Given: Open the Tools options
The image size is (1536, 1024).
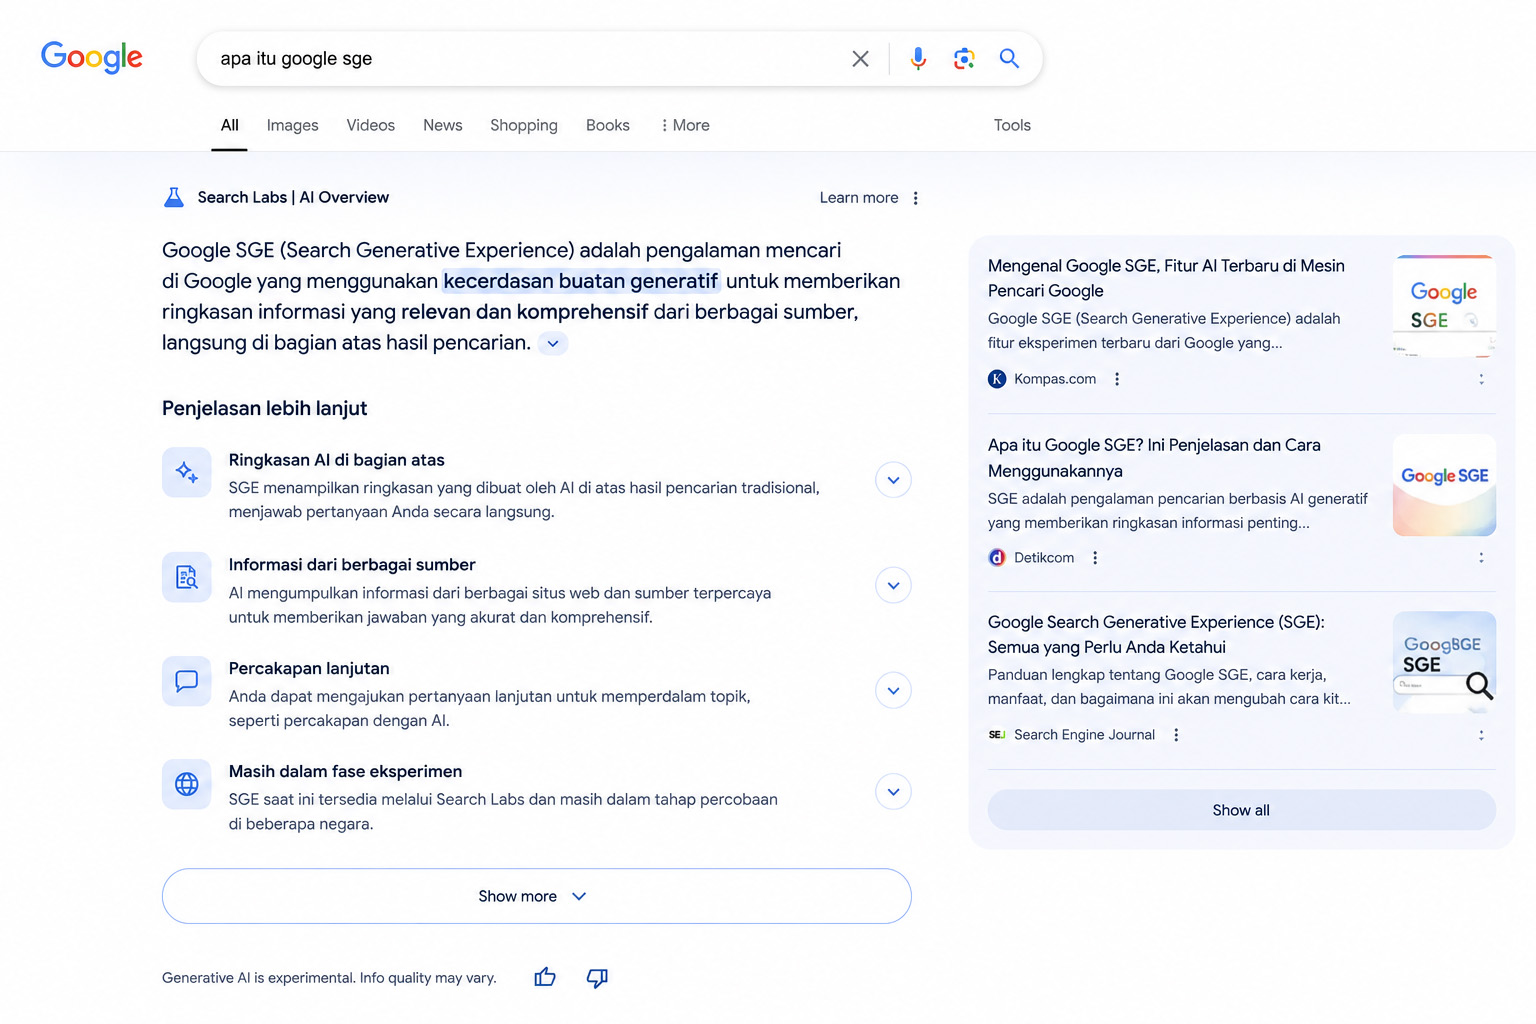Looking at the screenshot, I should point(1012,125).
